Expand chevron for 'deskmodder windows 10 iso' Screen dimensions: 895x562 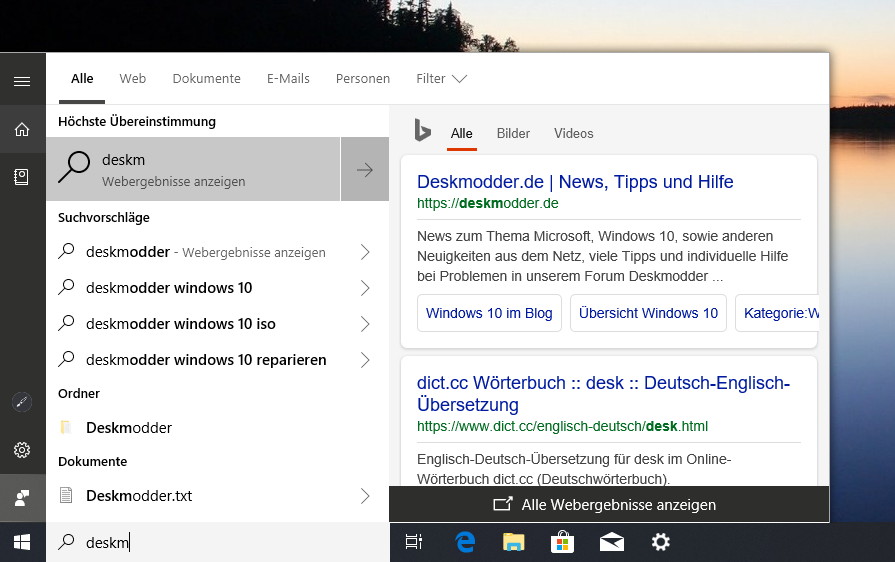pos(365,324)
